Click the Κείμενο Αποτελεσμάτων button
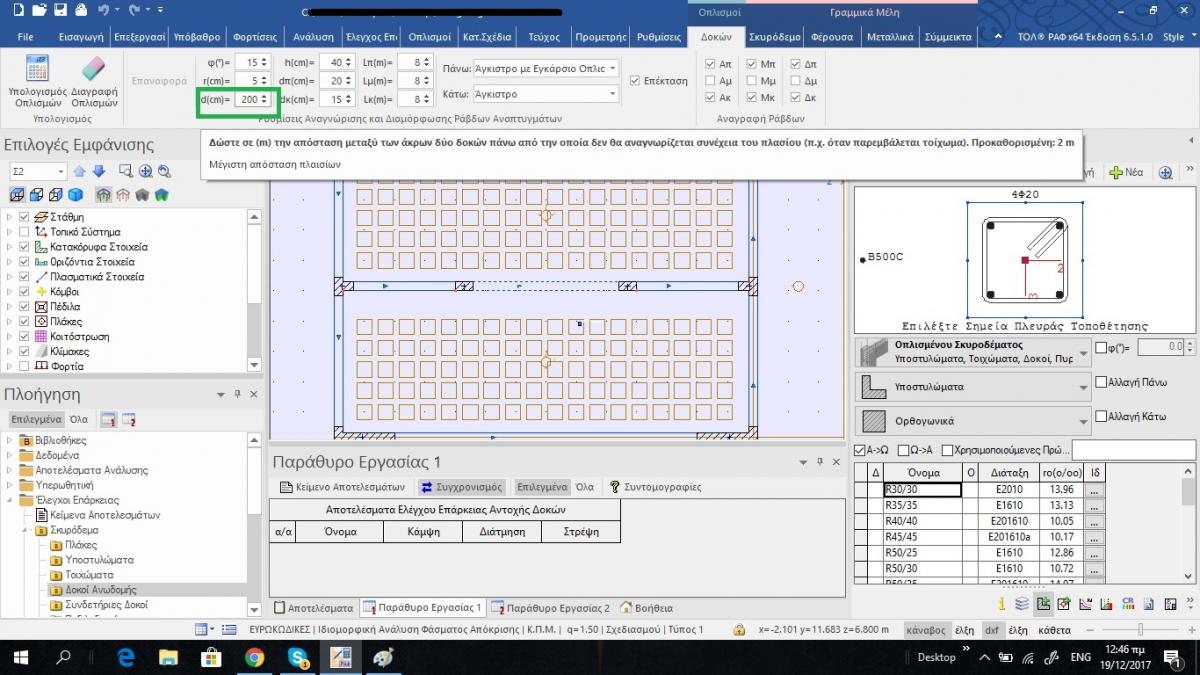 (342, 487)
